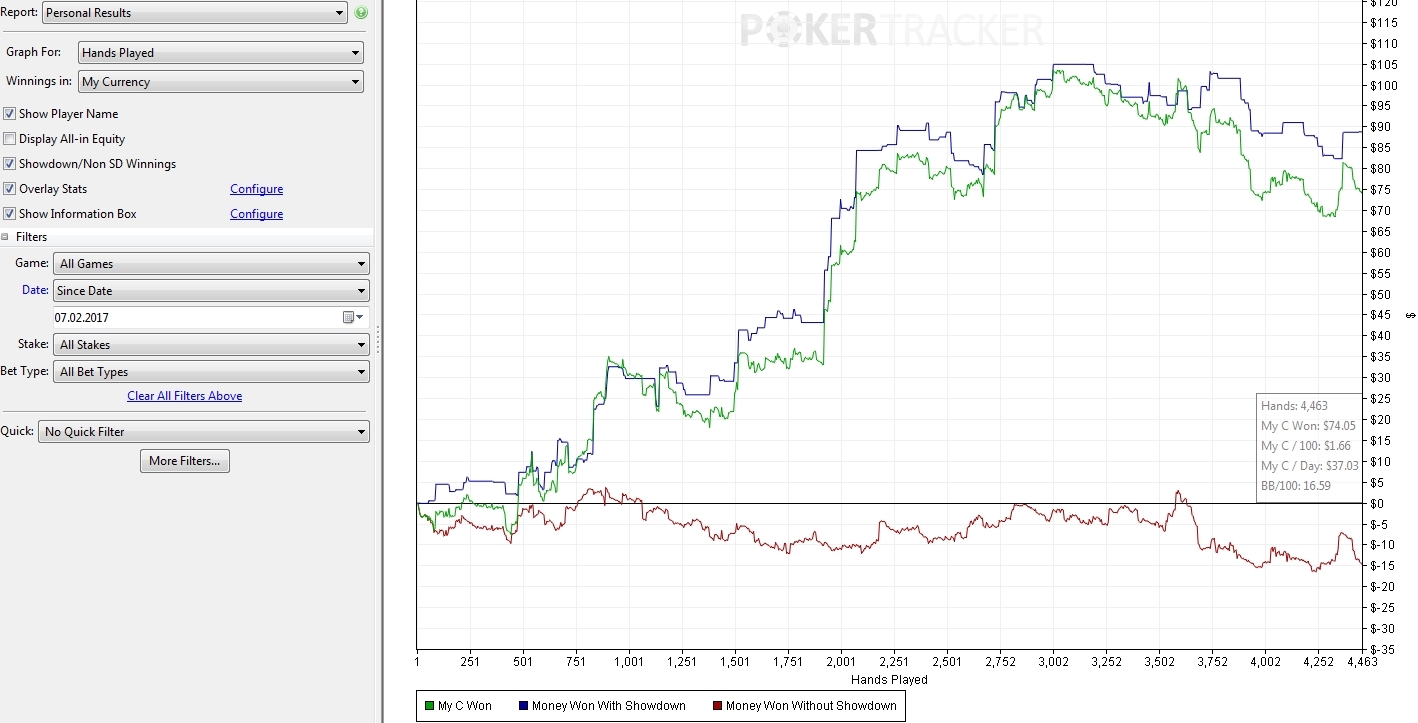Toggle the Show Player Name checkbox

coord(10,114)
